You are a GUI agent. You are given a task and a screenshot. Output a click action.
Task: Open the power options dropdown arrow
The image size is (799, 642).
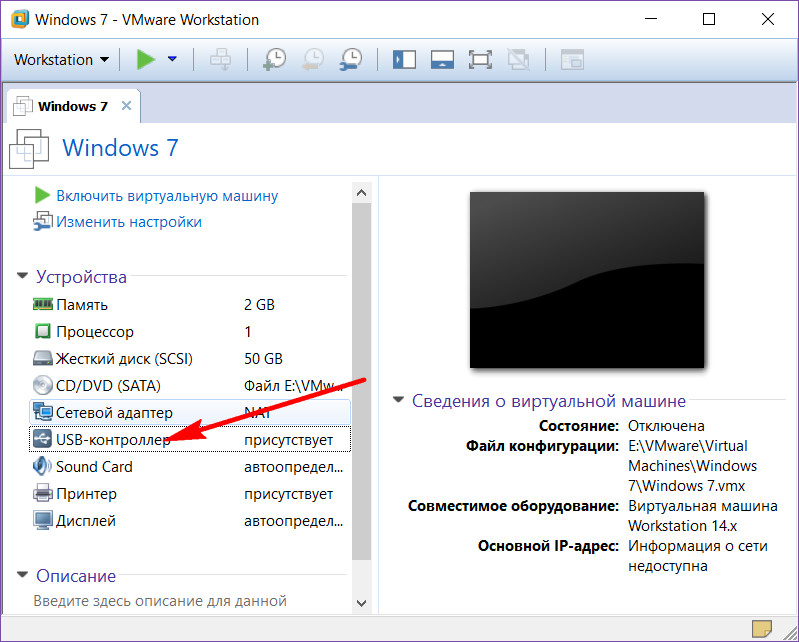[172, 60]
